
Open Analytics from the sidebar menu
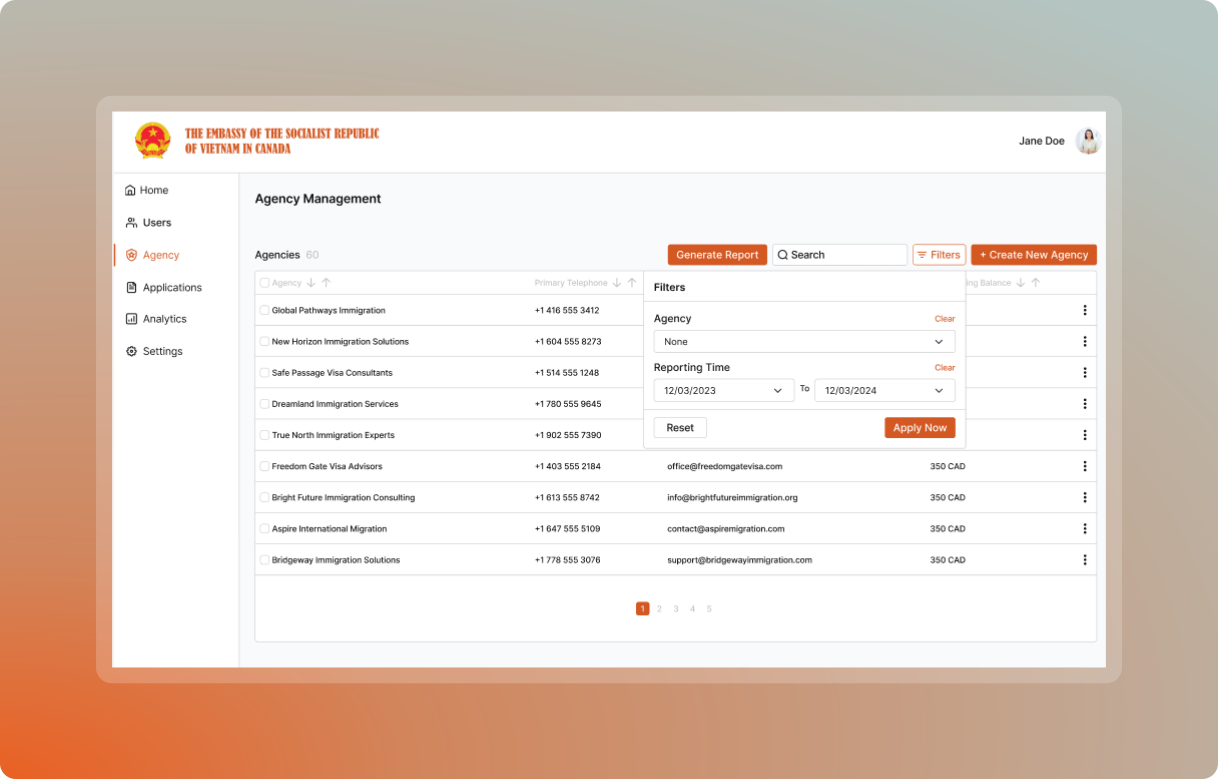coord(164,319)
